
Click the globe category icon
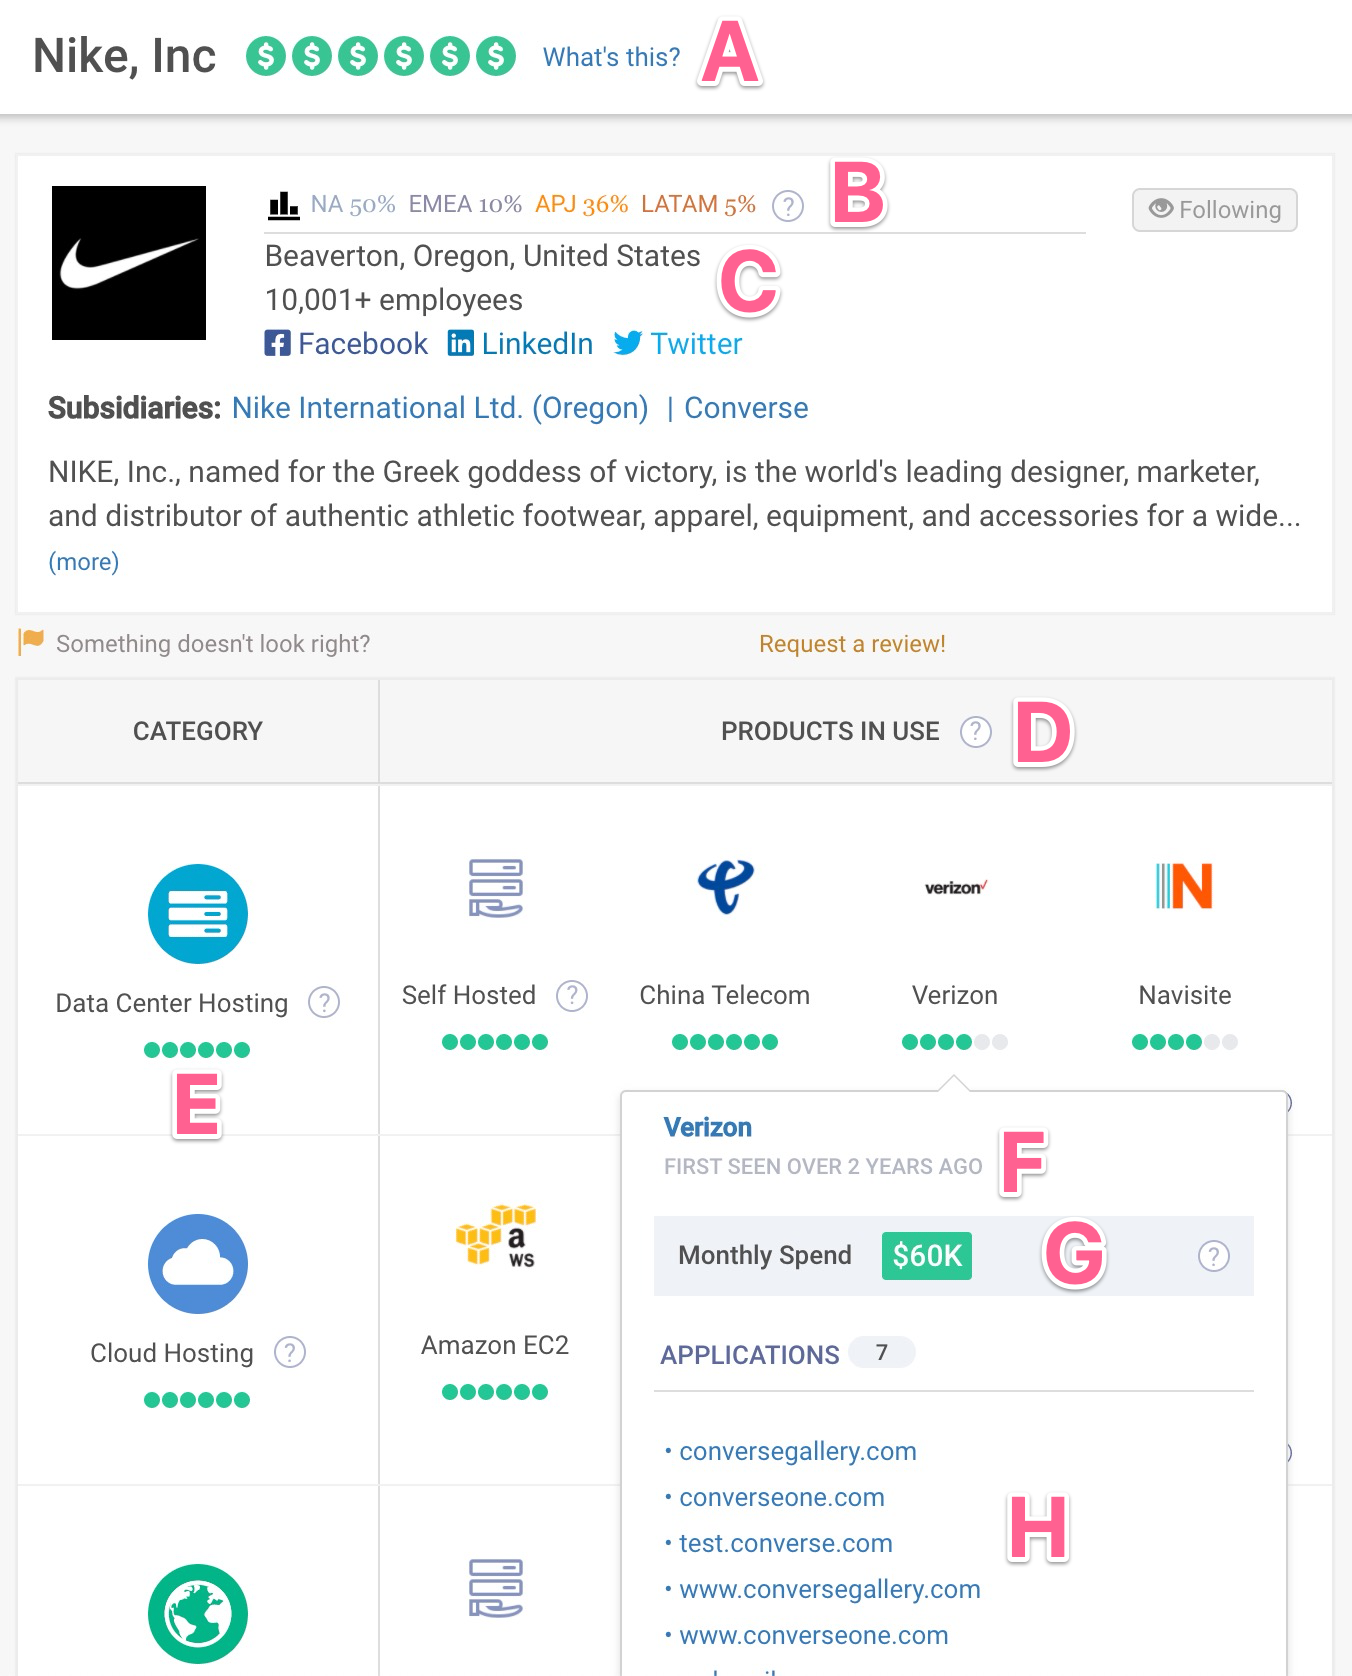coord(197,1613)
